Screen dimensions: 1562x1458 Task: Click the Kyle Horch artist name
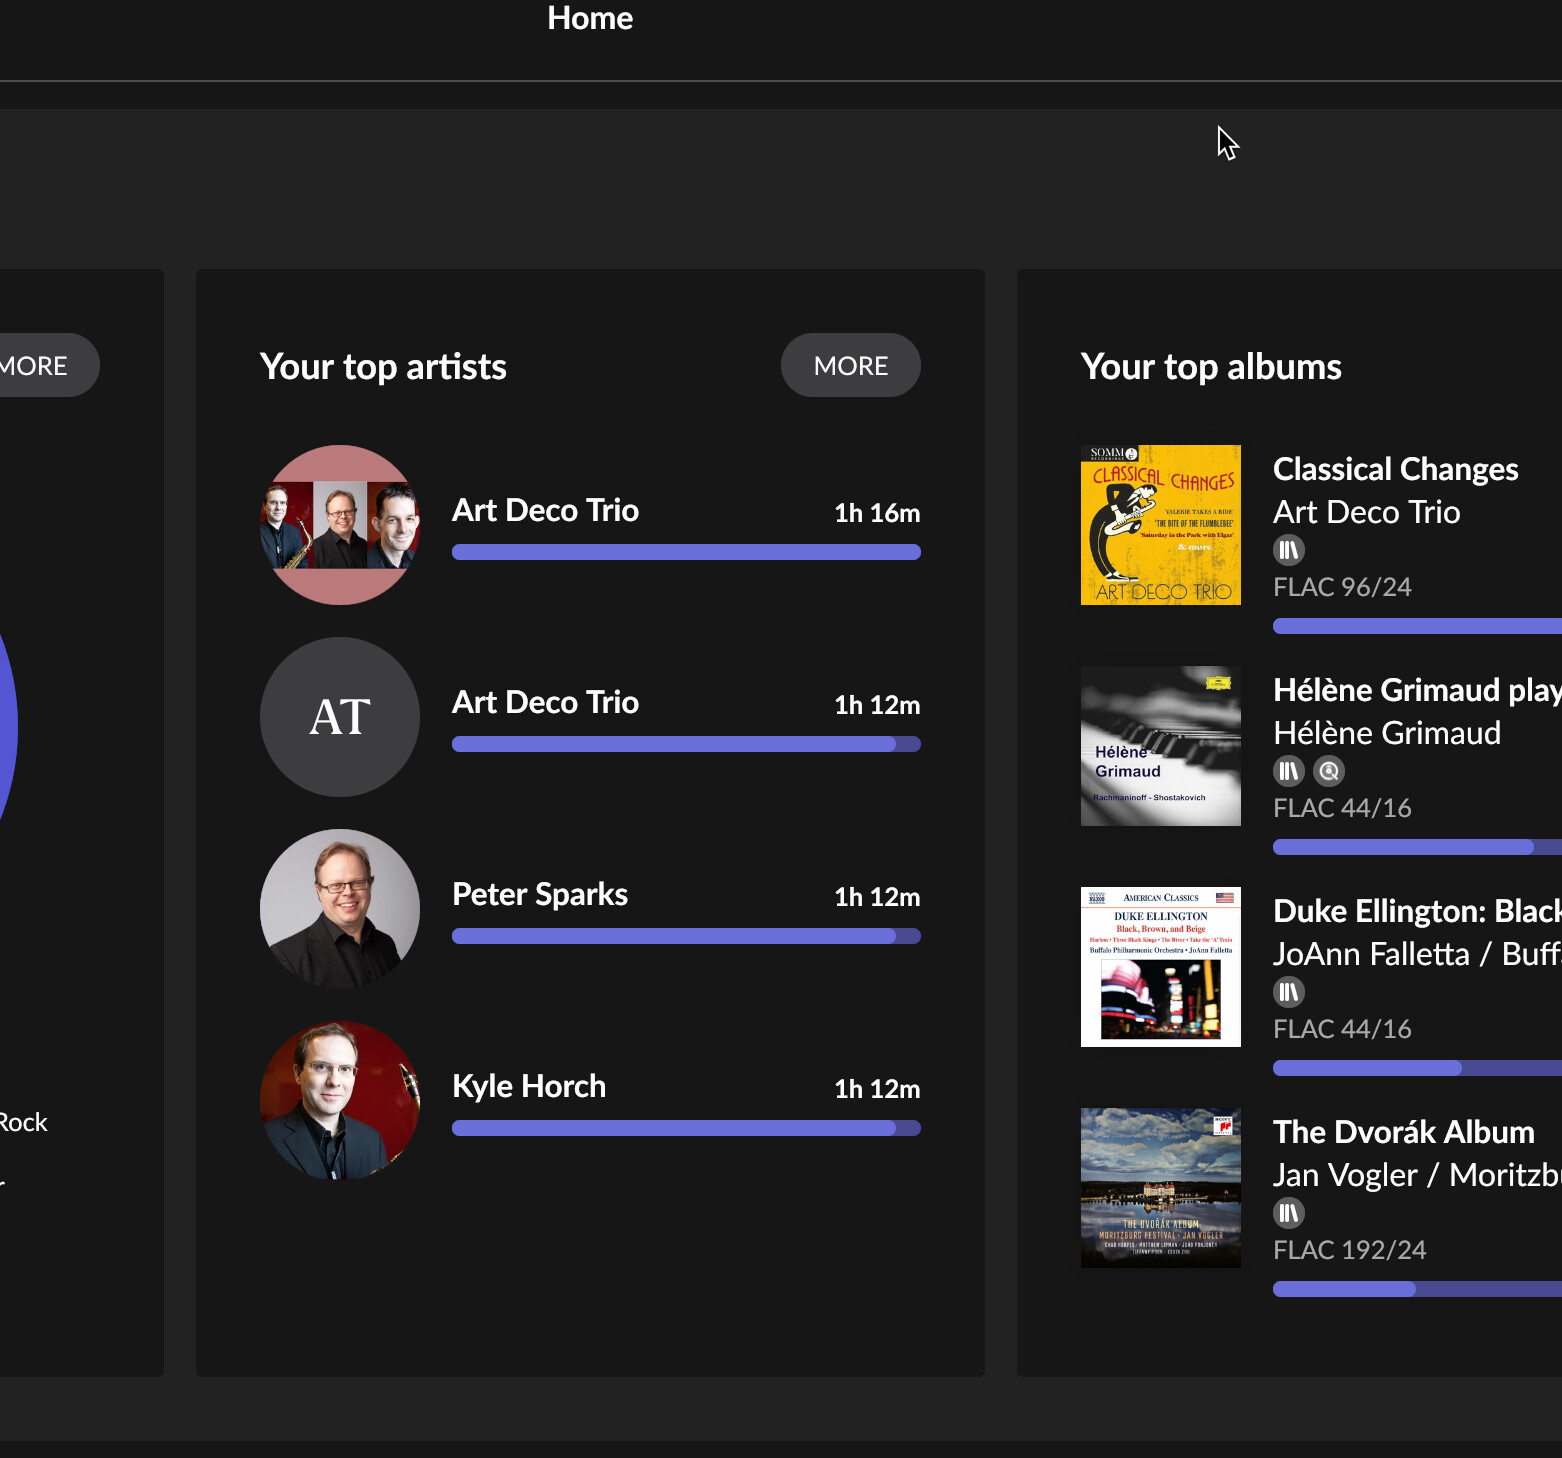[529, 1087]
